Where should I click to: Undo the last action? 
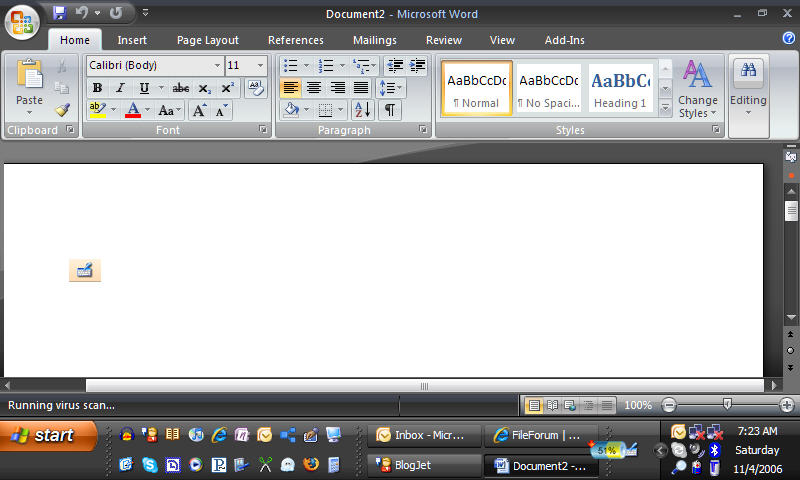(x=82, y=13)
